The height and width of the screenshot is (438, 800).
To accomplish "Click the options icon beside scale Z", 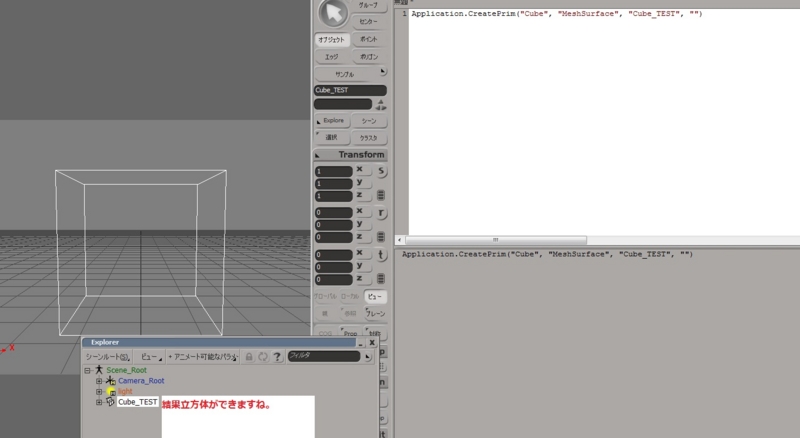I will pyautogui.click(x=381, y=196).
